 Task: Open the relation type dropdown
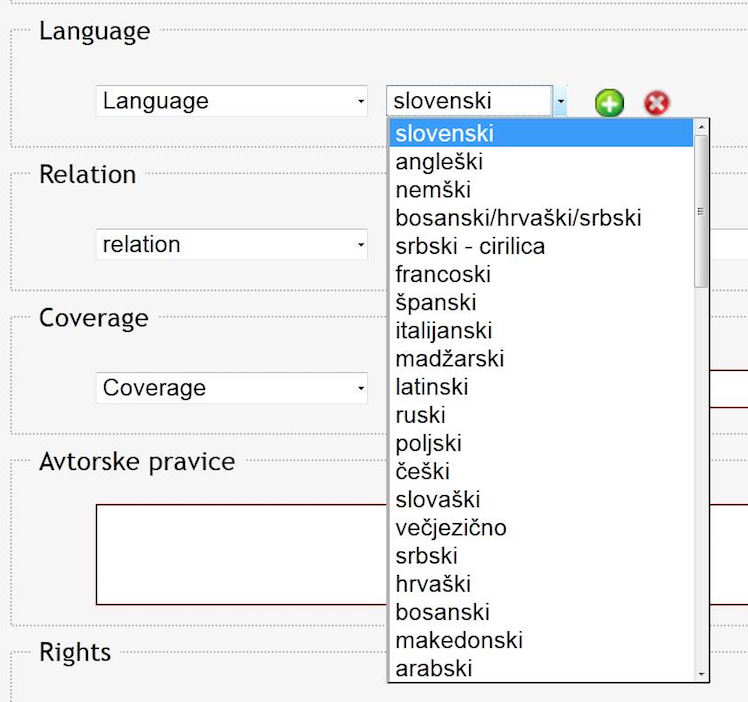coord(232,245)
